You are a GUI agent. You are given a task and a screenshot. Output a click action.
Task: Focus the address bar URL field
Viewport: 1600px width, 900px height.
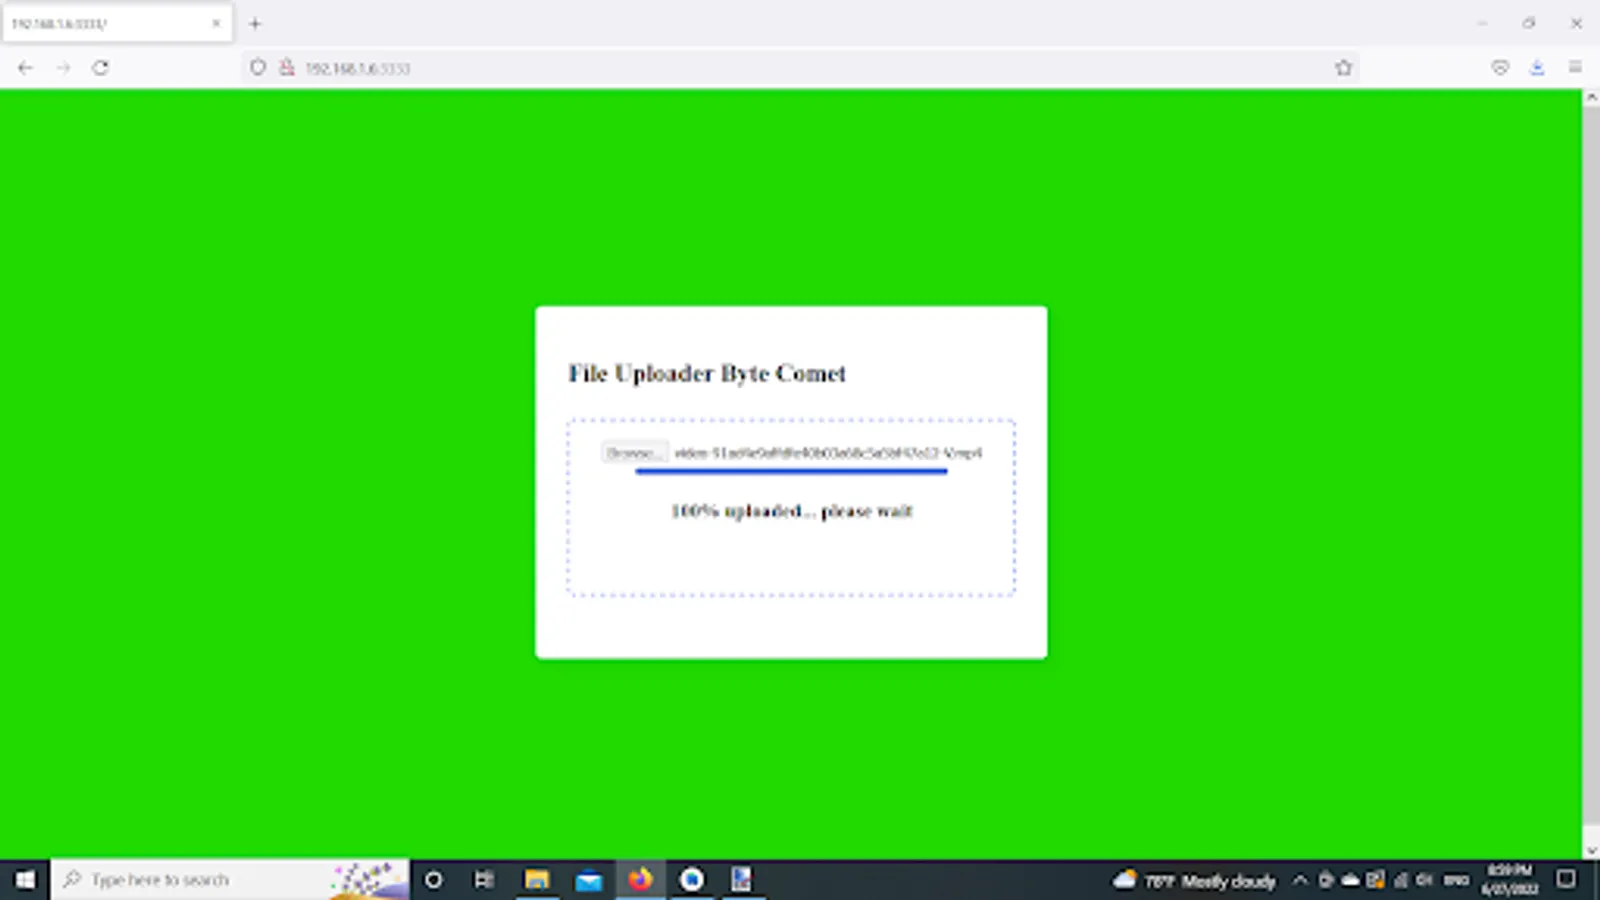(800, 68)
